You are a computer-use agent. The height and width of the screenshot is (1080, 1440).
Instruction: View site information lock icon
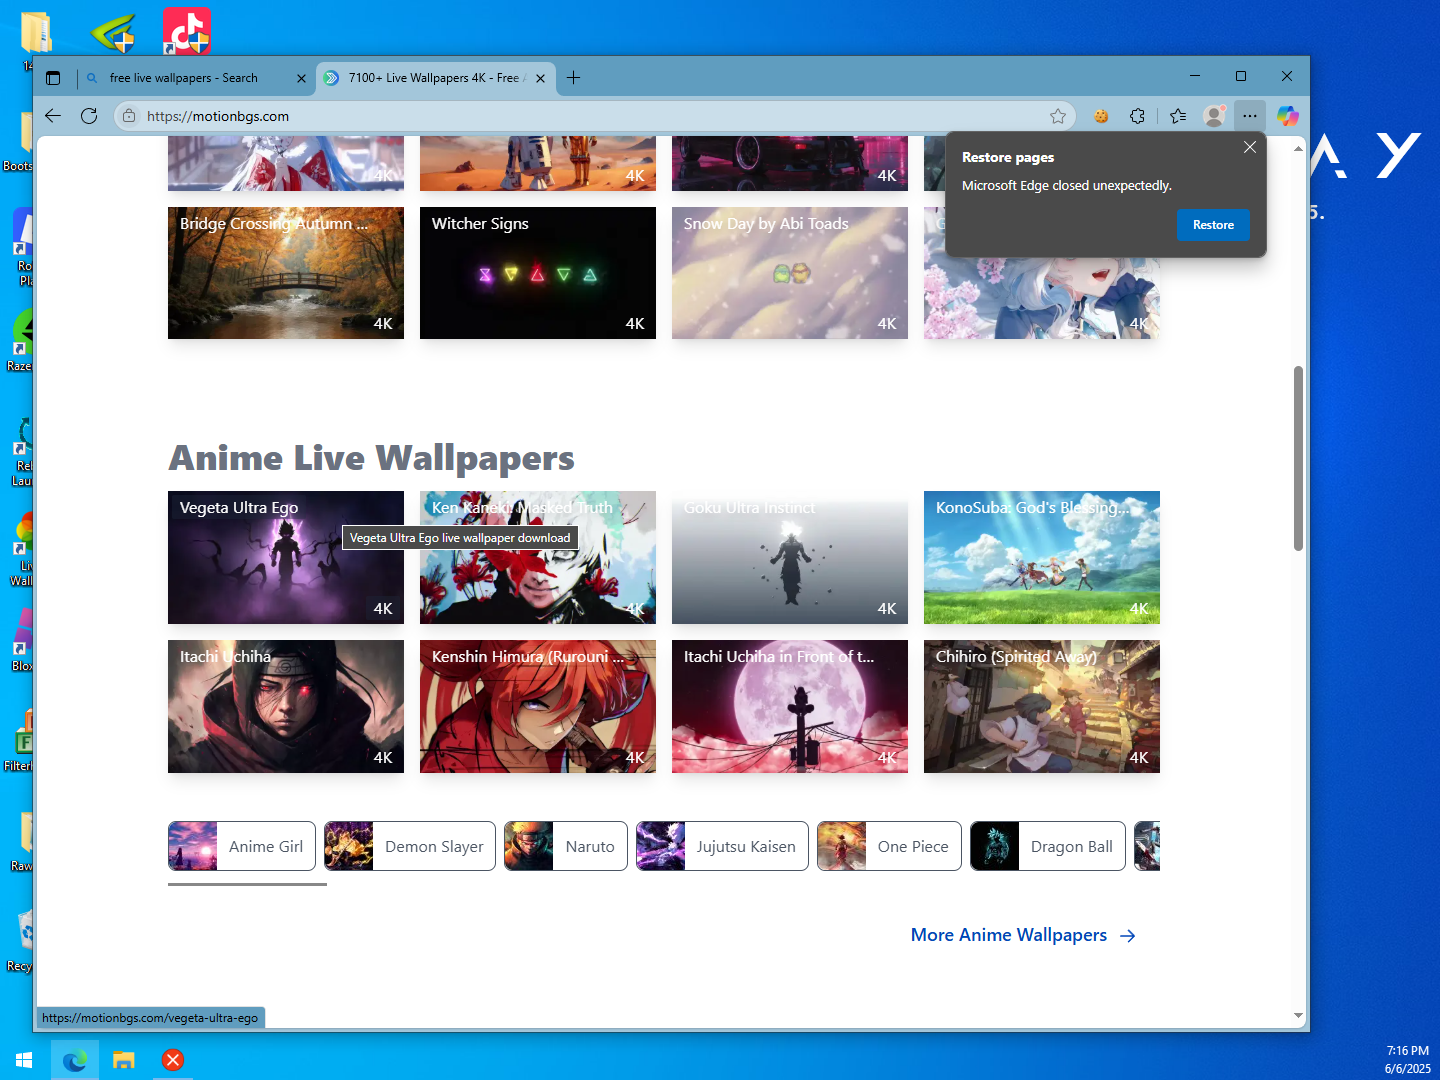[x=129, y=116]
